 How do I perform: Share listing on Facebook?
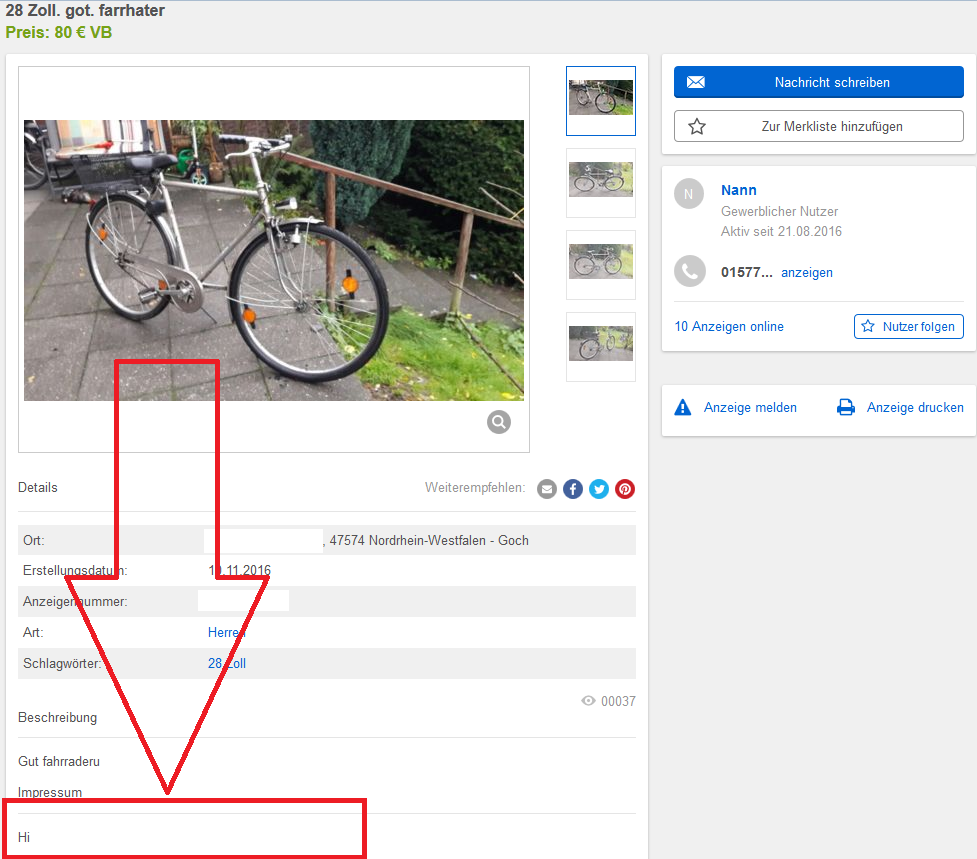coord(573,489)
